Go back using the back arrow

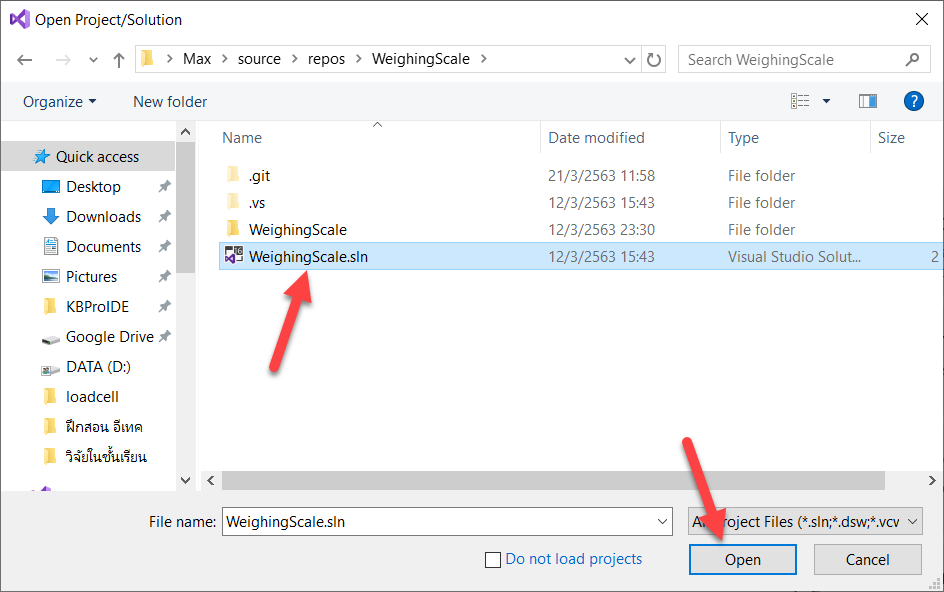(x=25, y=60)
